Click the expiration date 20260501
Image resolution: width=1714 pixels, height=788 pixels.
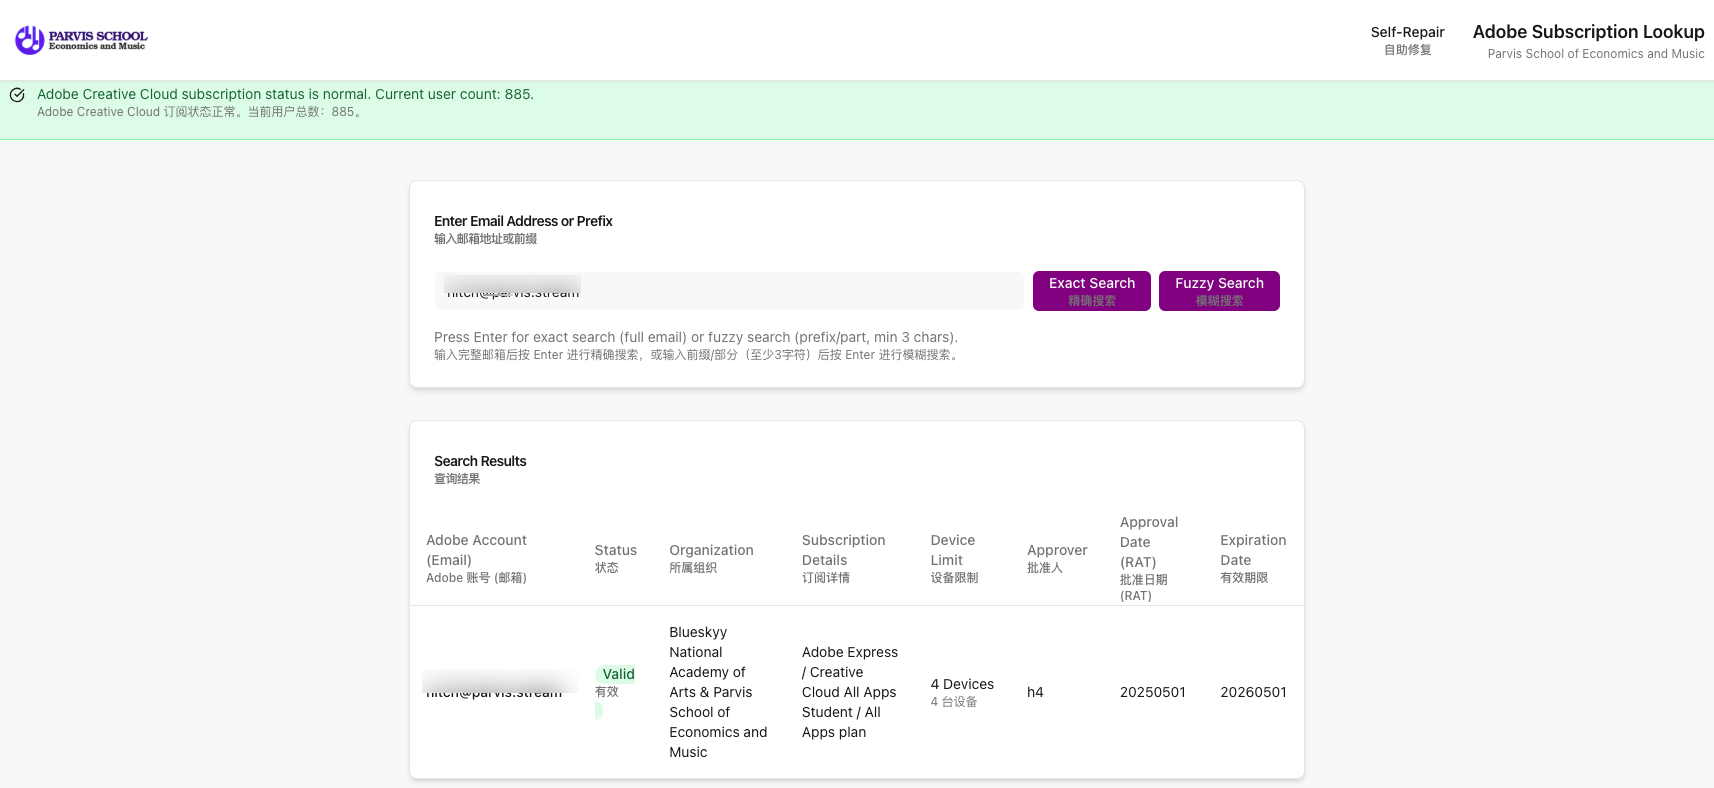pyautogui.click(x=1253, y=692)
